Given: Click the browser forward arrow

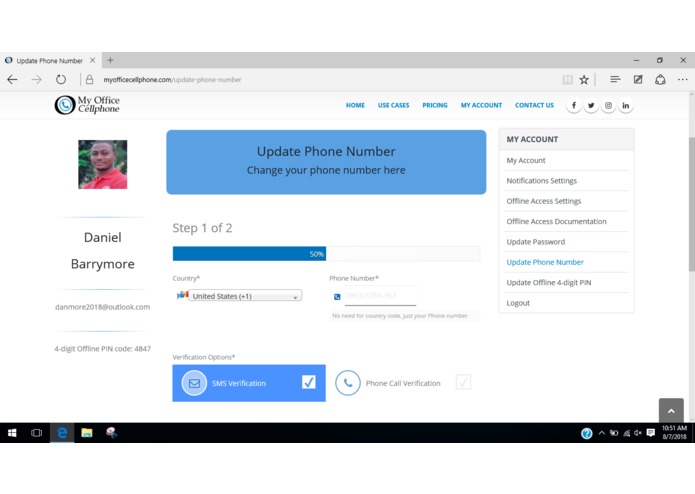Looking at the screenshot, I should pyautogui.click(x=37, y=80).
